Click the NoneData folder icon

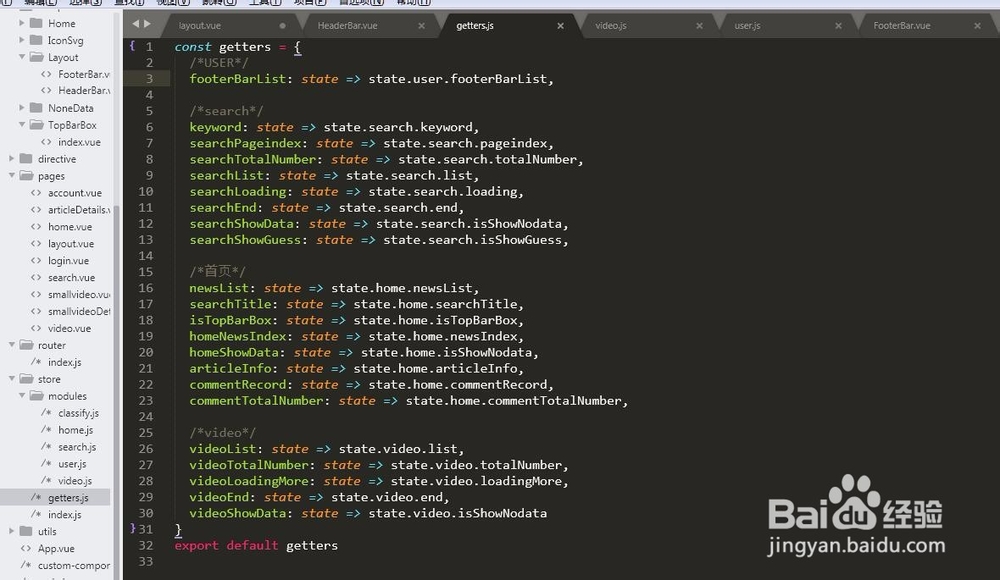click(36, 108)
